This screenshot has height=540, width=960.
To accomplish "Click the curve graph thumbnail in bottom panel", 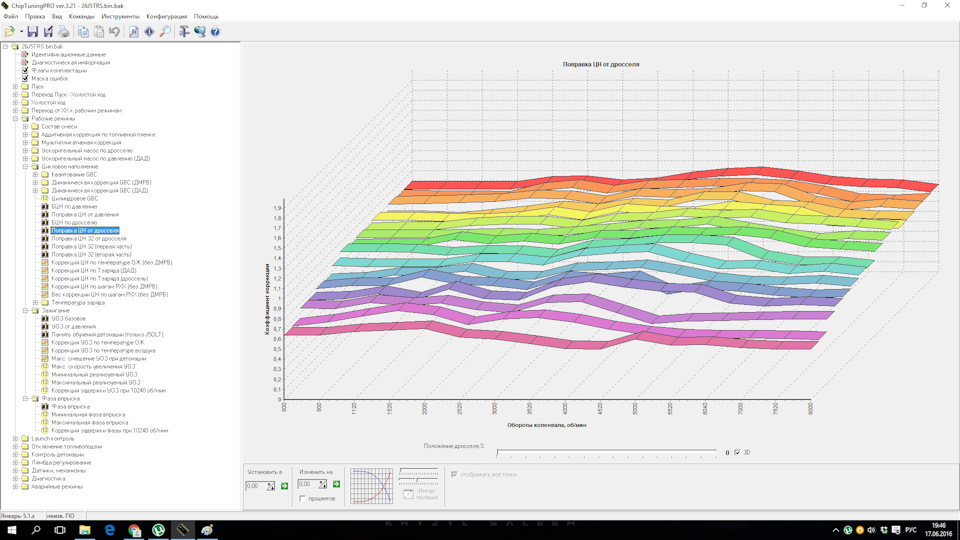I will point(371,486).
